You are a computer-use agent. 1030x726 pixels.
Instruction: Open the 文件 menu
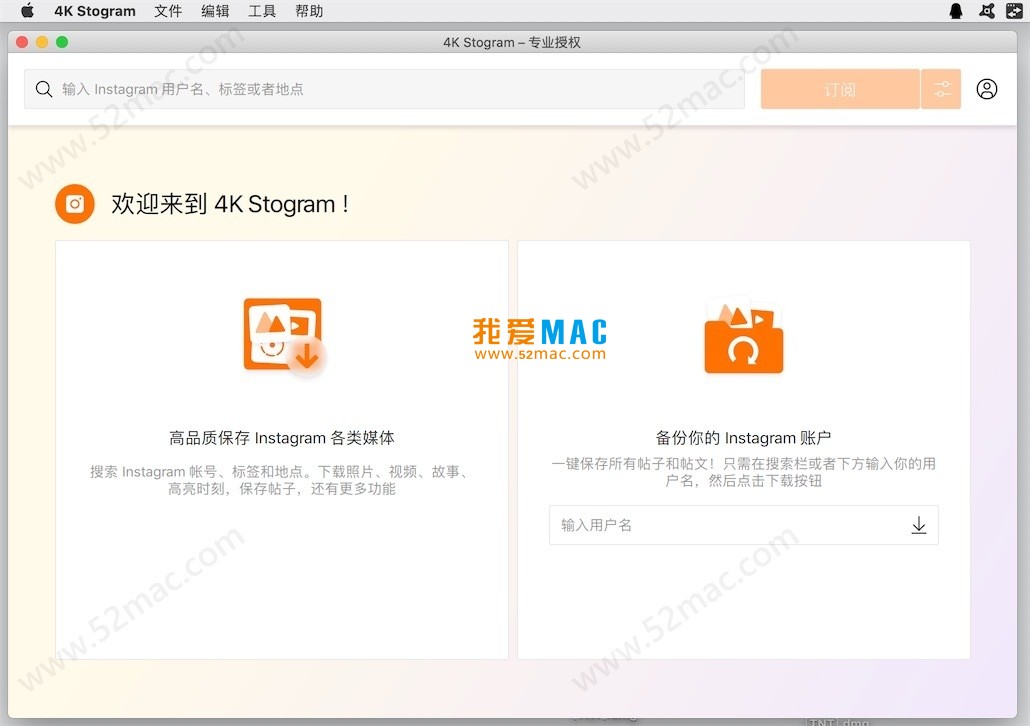coord(168,11)
